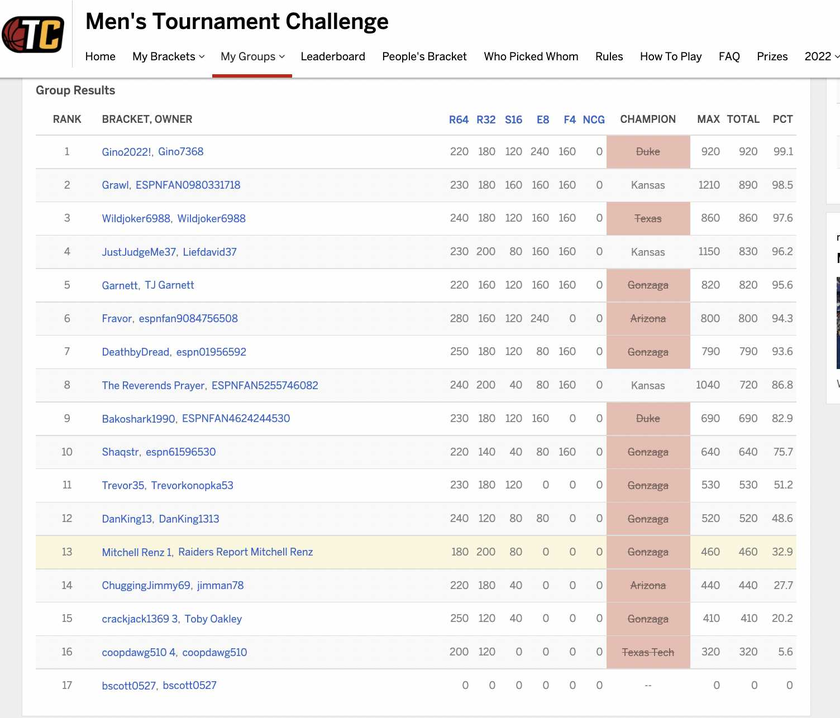
Task: Click the Home navigation item
Action: (100, 56)
